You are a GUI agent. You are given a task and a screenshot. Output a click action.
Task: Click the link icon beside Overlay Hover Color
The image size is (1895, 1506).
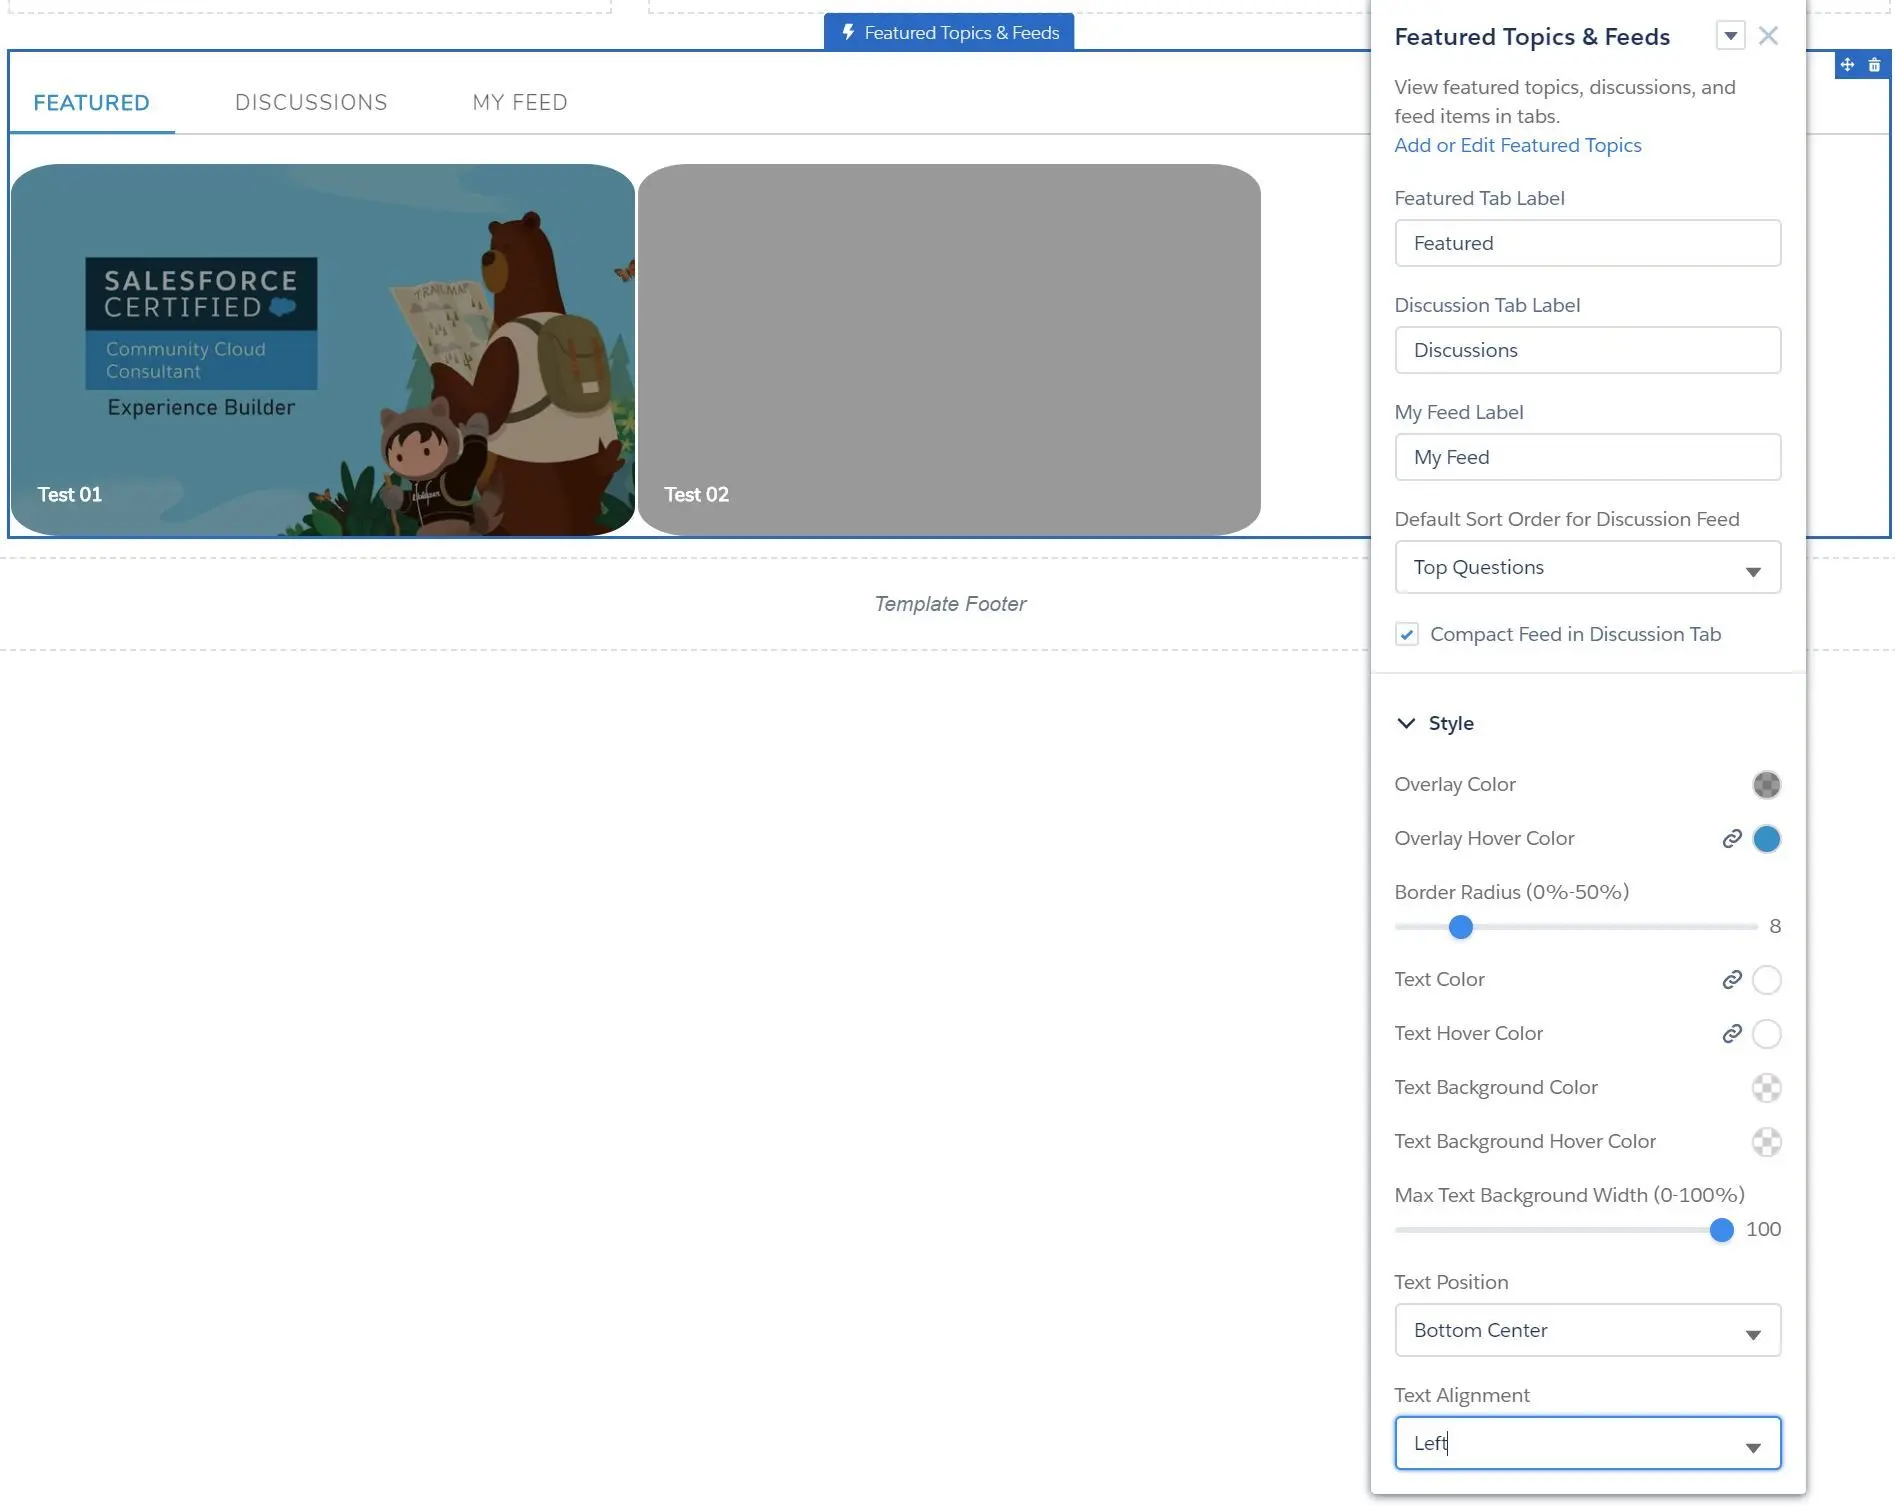[1732, 839]
